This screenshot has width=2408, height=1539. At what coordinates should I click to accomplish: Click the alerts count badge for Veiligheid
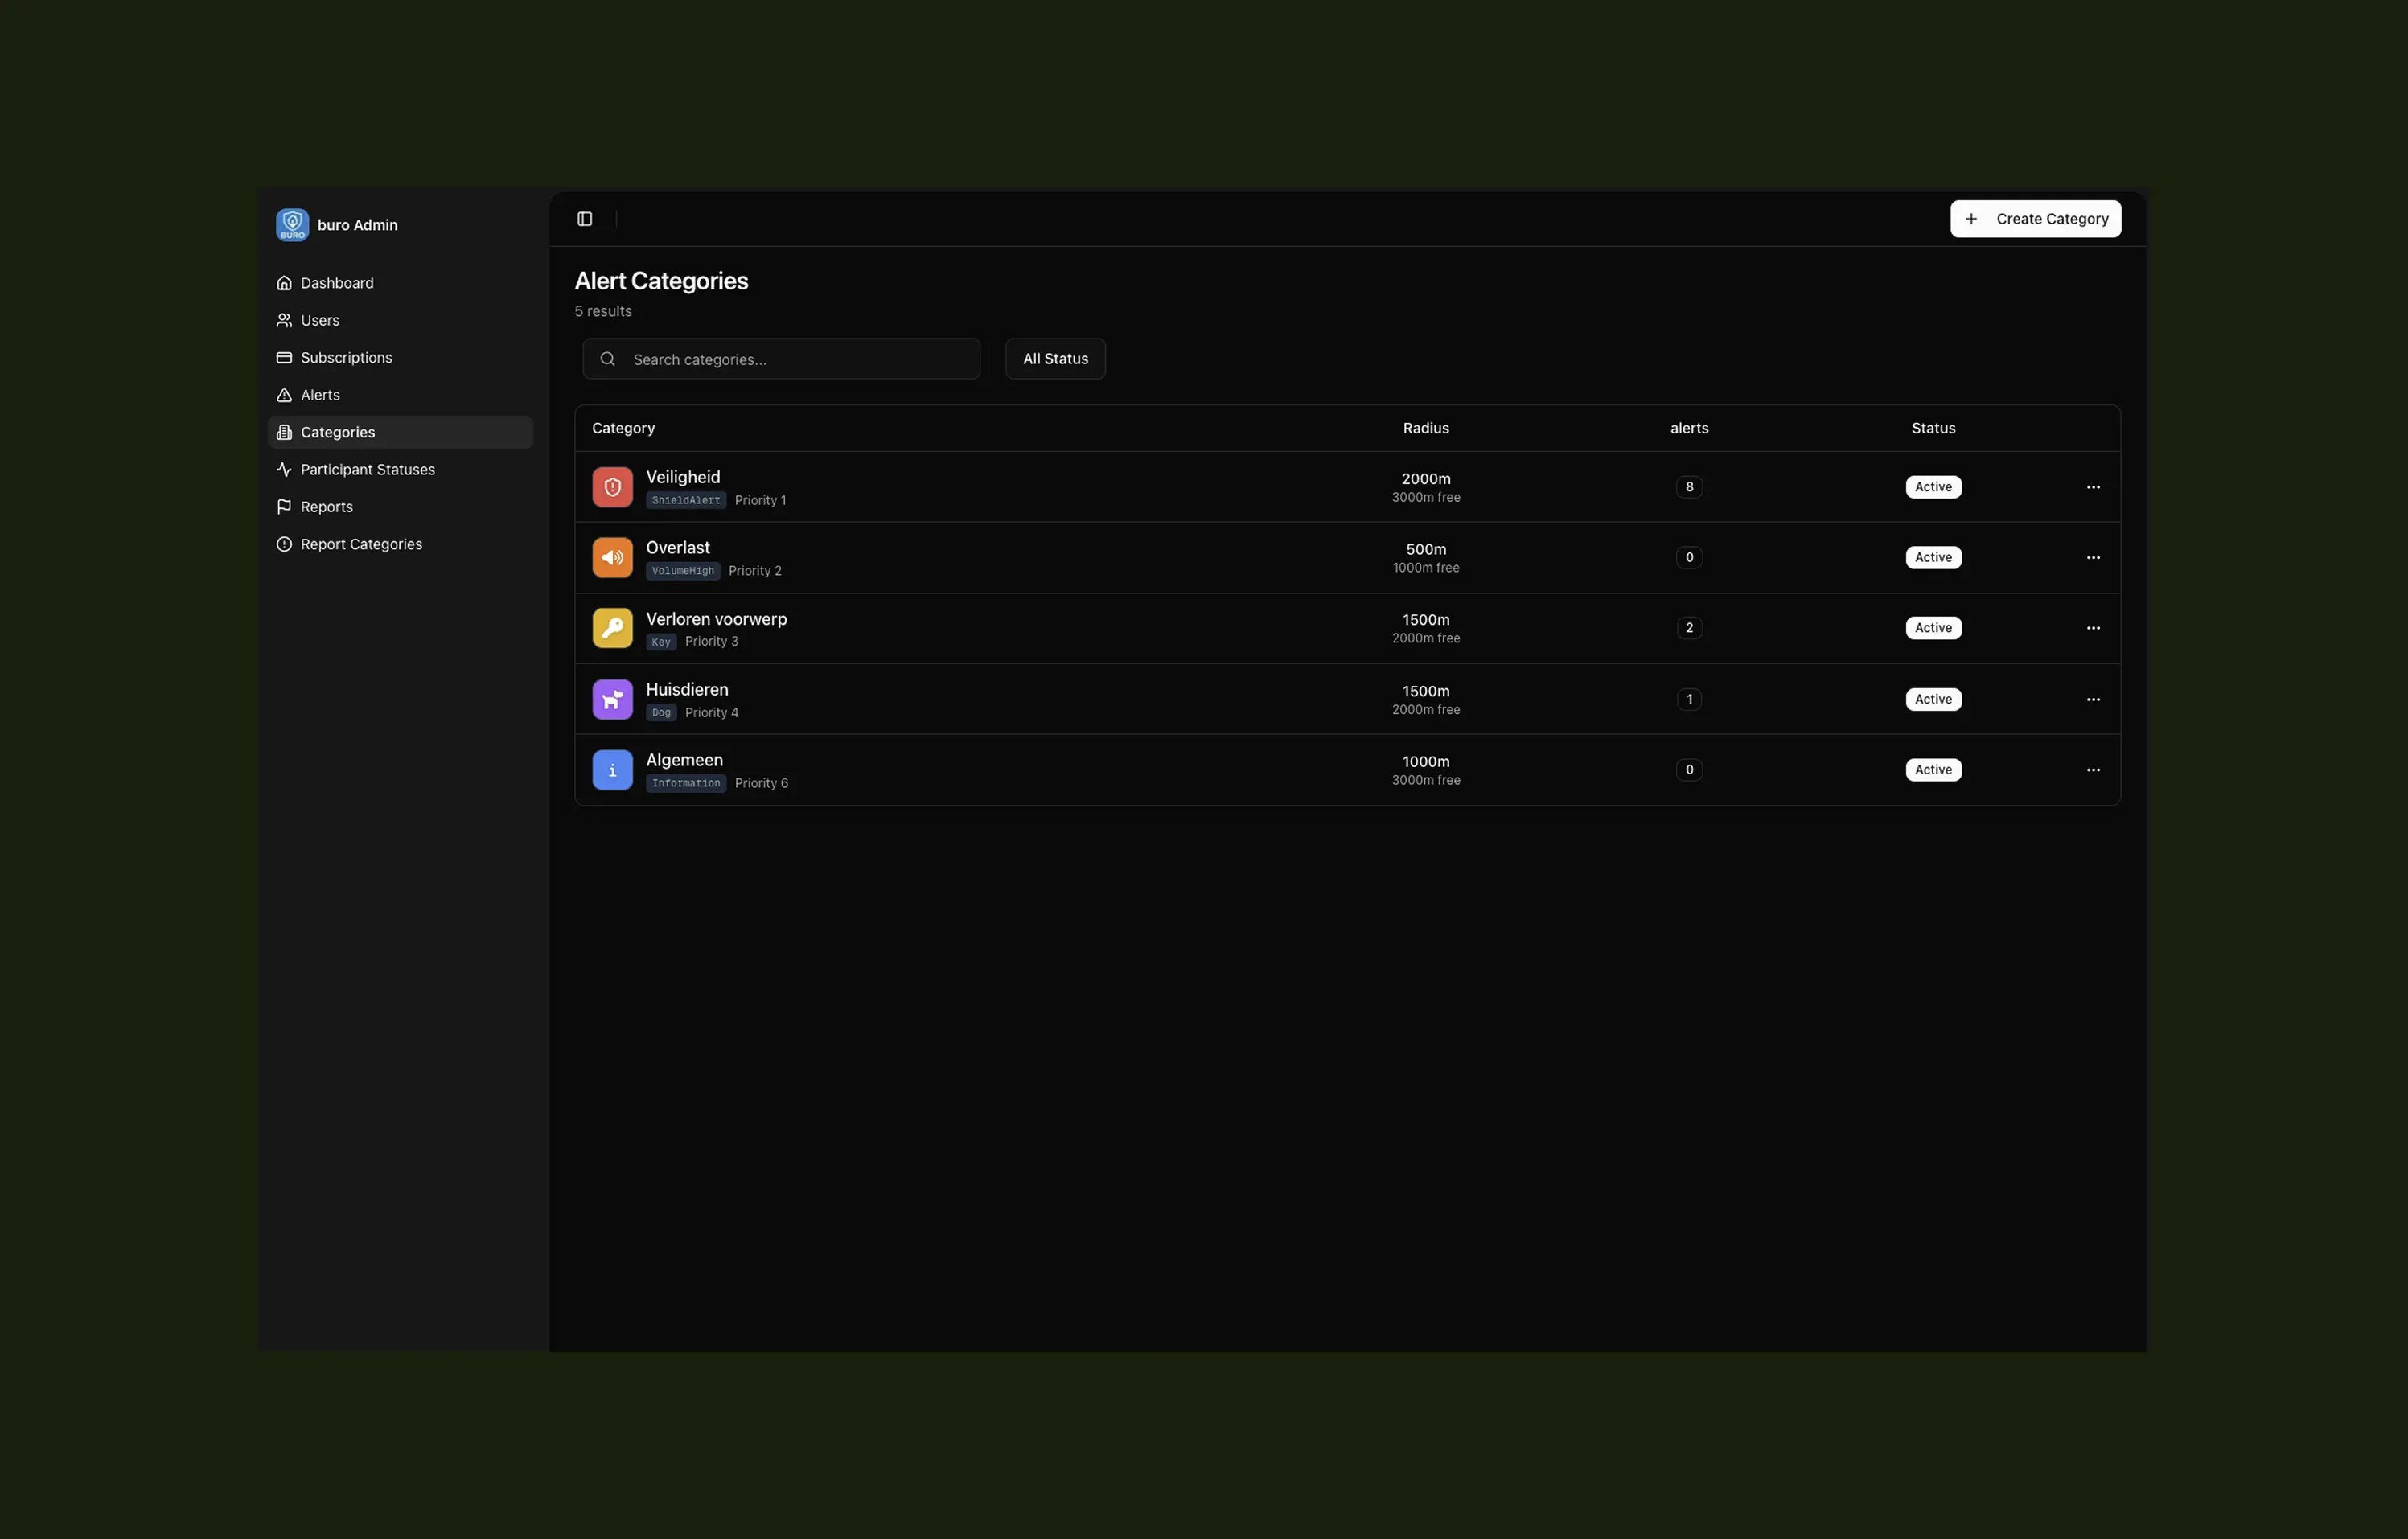click(x=1689, y=487)
